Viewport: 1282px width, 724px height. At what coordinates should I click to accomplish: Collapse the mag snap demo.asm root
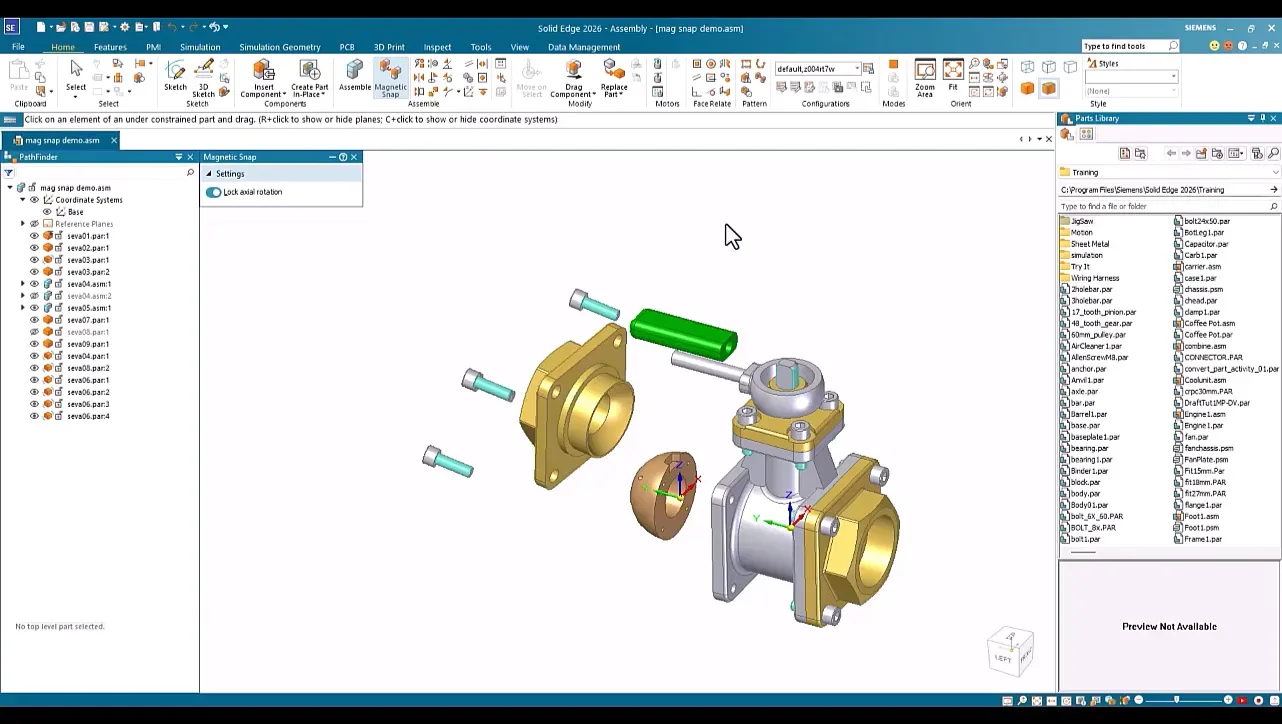[x=10, y=188]
